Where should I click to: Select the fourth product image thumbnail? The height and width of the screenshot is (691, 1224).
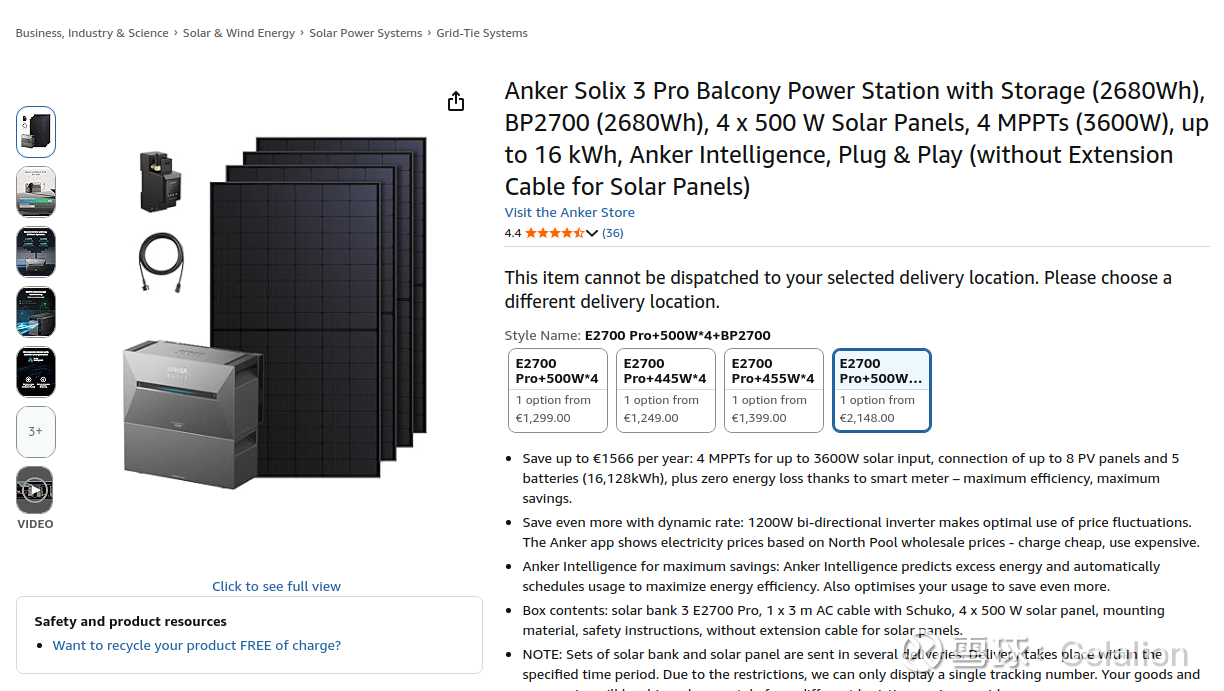tap(36, 312)
